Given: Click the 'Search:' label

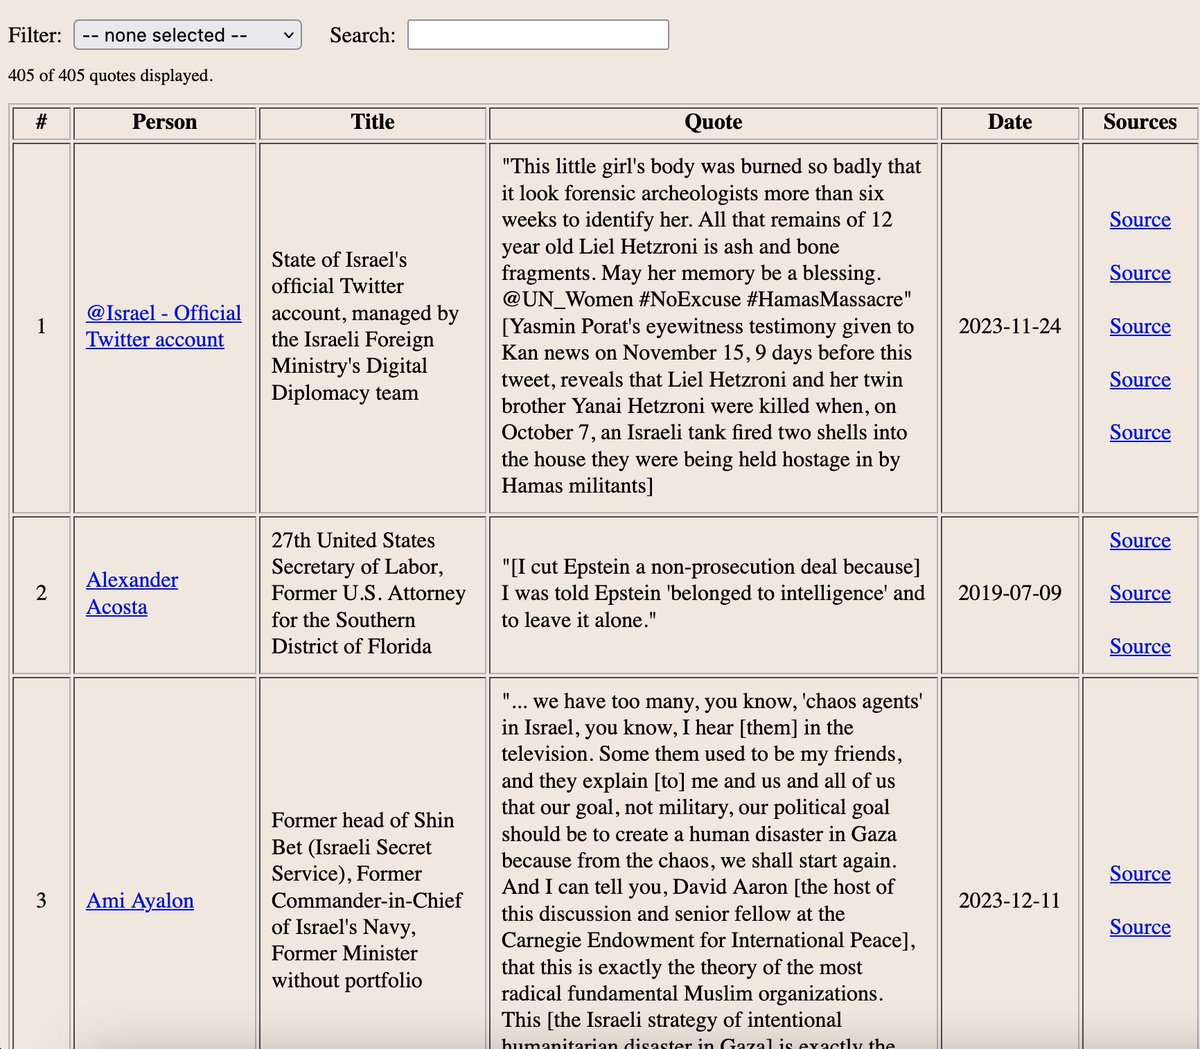Looking at the screenshot, I should (363, 35).
